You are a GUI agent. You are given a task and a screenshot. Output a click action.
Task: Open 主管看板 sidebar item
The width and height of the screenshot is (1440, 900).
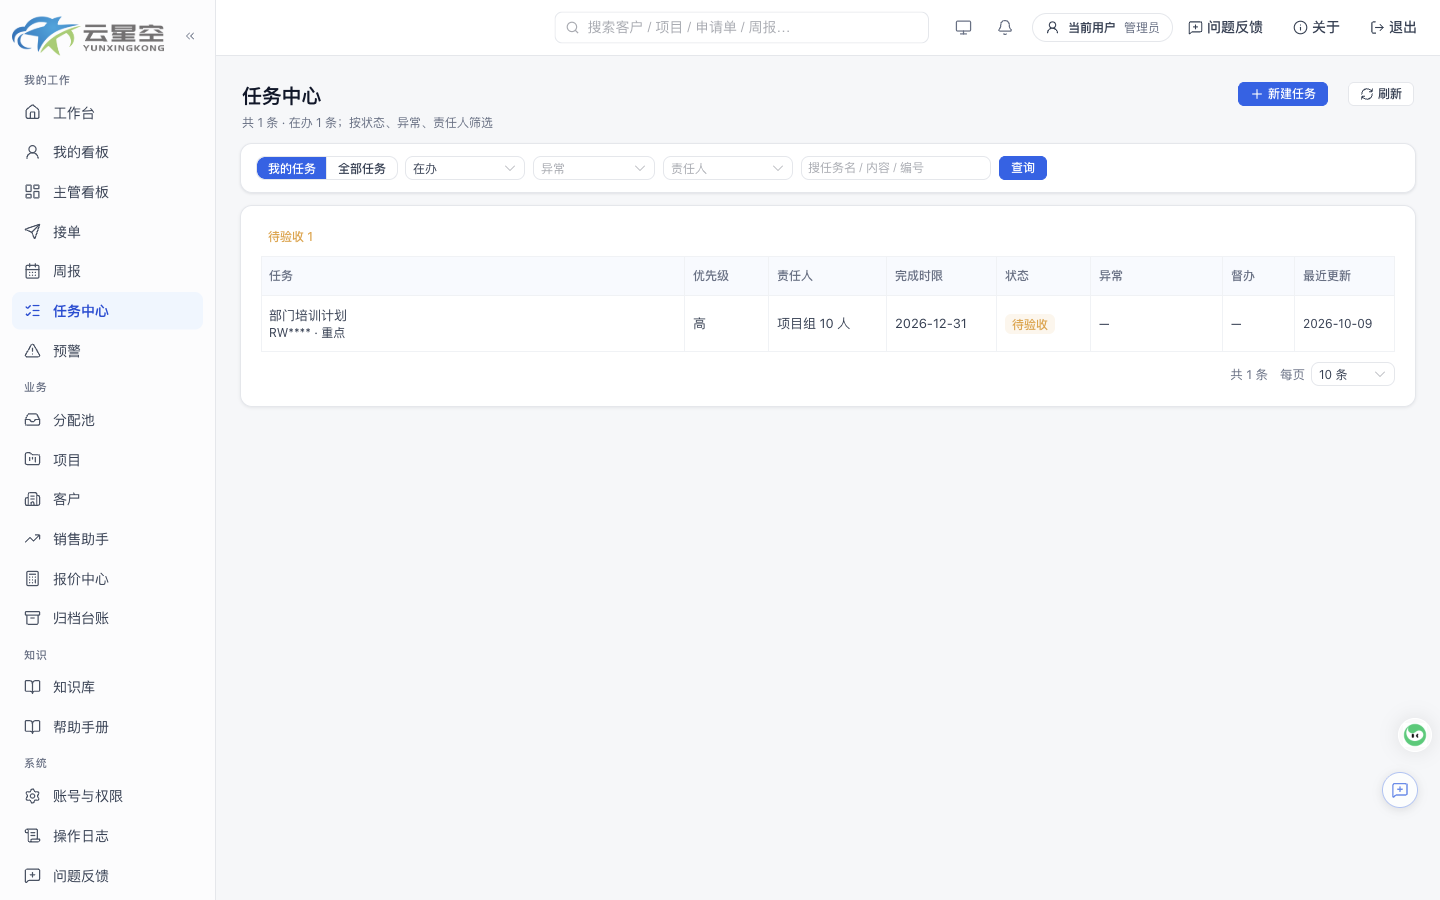pos(107,192)
